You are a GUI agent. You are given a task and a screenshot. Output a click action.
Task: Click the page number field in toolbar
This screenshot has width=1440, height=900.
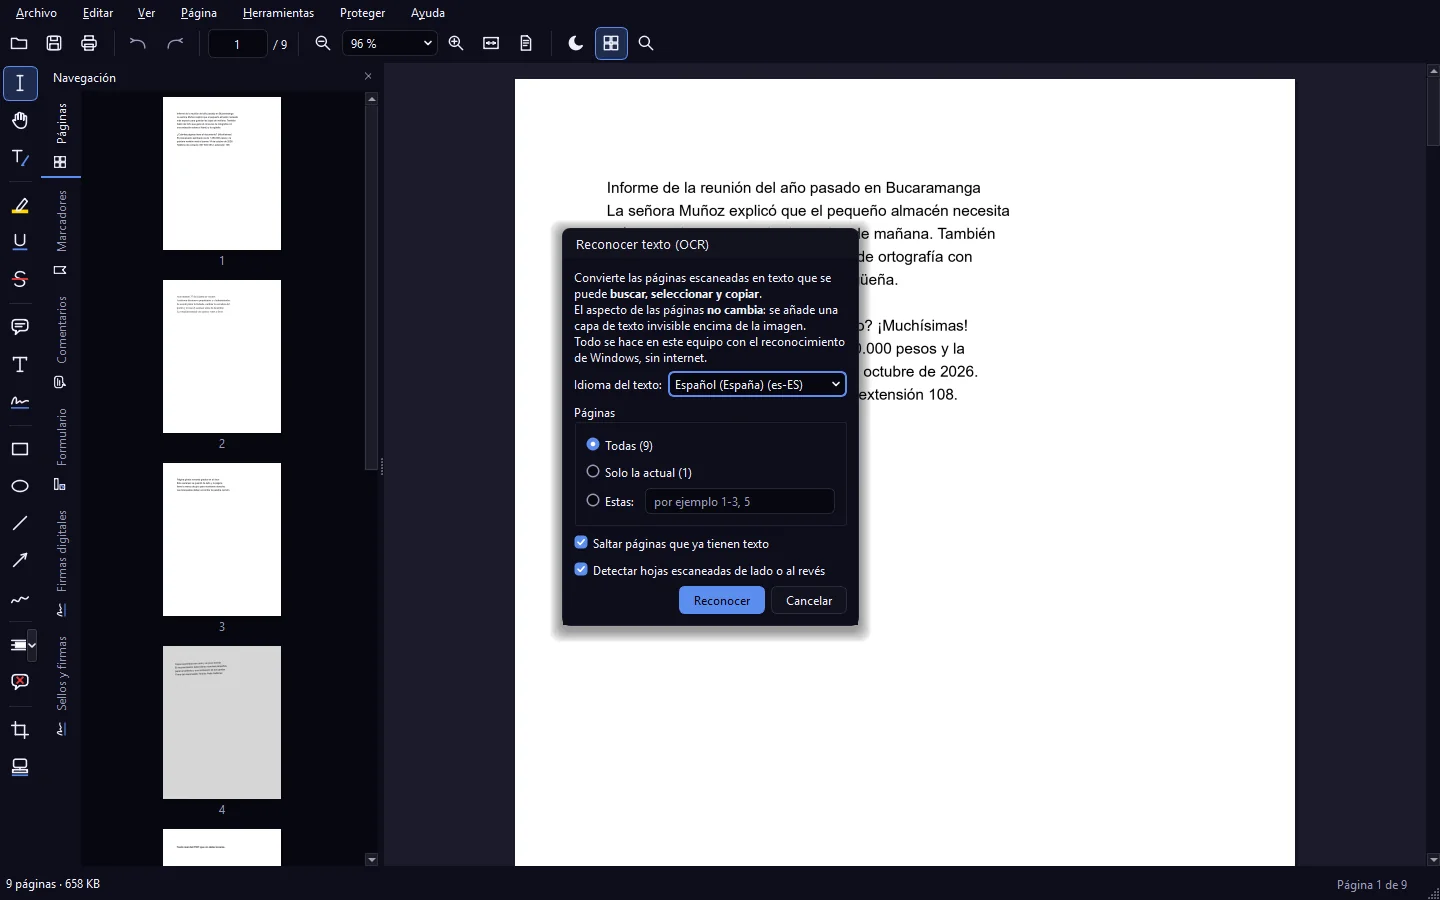tap(237, 43)
